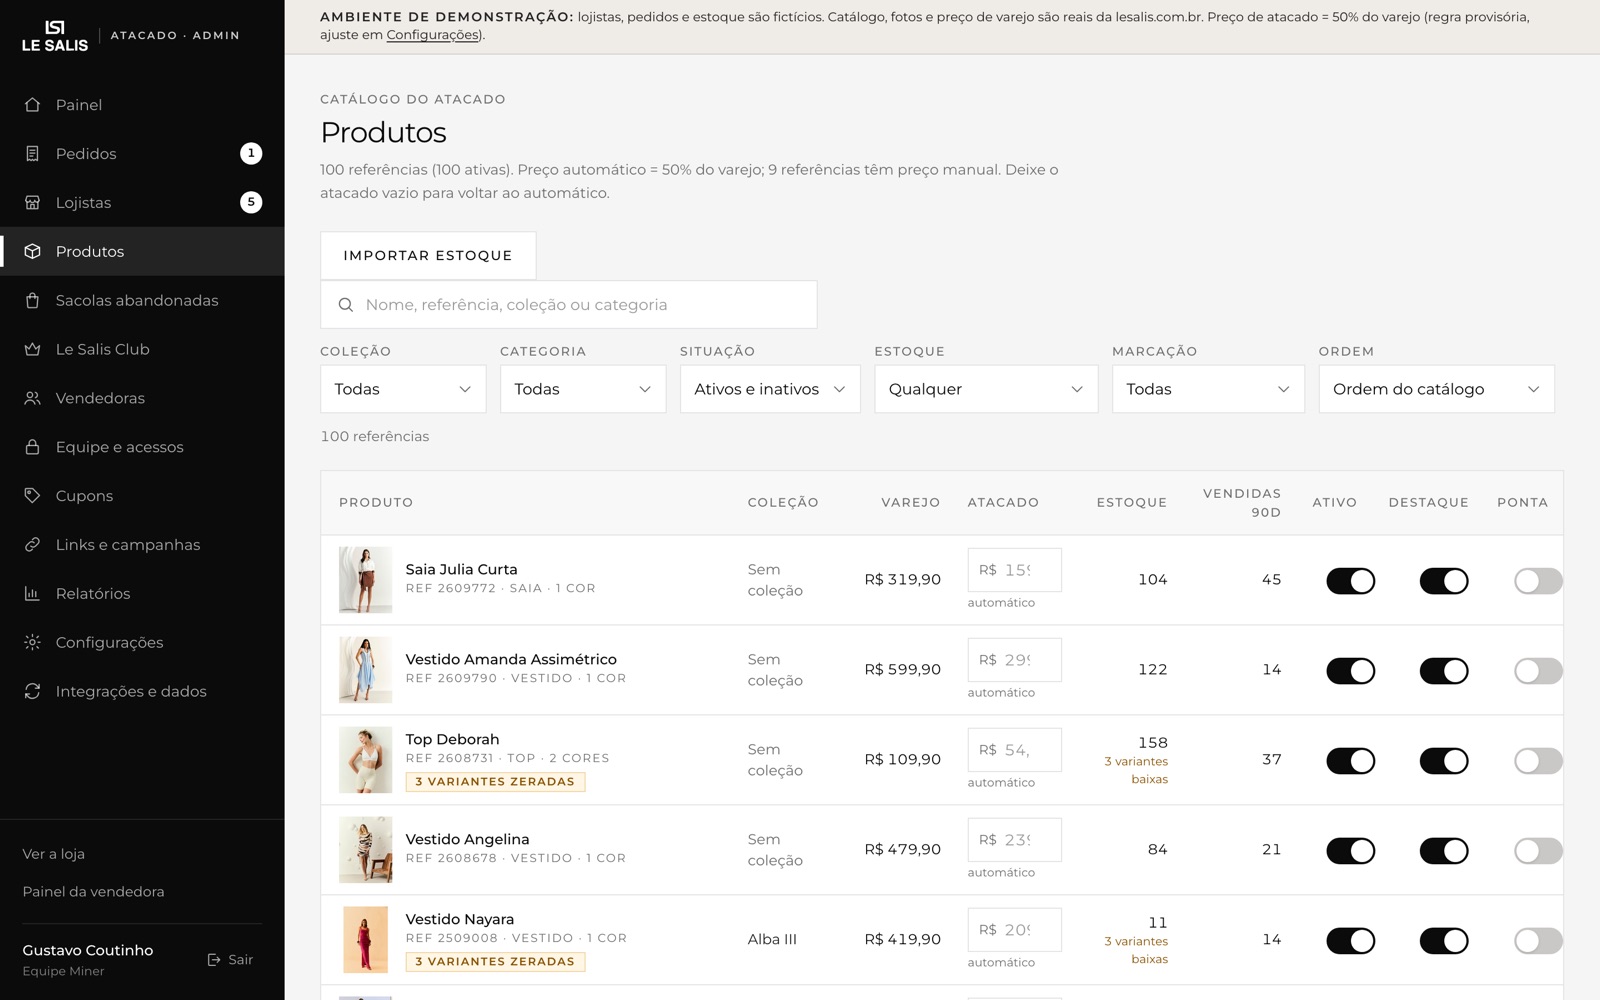Follow the Configurações link in the banner
1600x1000 pixels.
[x=433, y=35]
